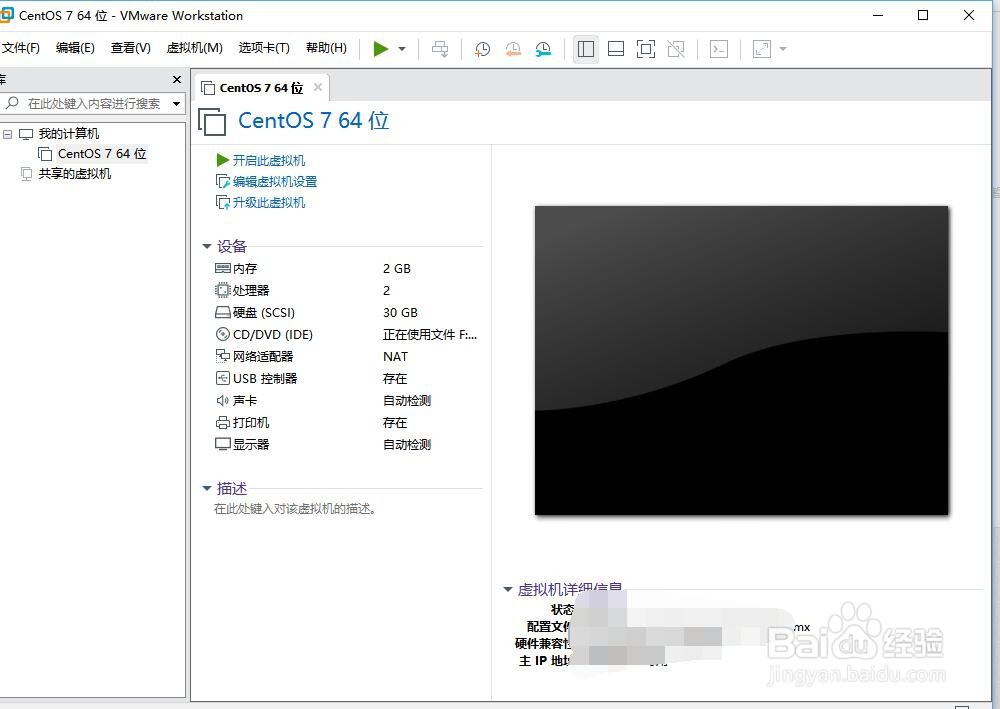Revert the virtual machine to a snapshot
The width and height of the screenshot is (1000, 709).
pos(513,48)
